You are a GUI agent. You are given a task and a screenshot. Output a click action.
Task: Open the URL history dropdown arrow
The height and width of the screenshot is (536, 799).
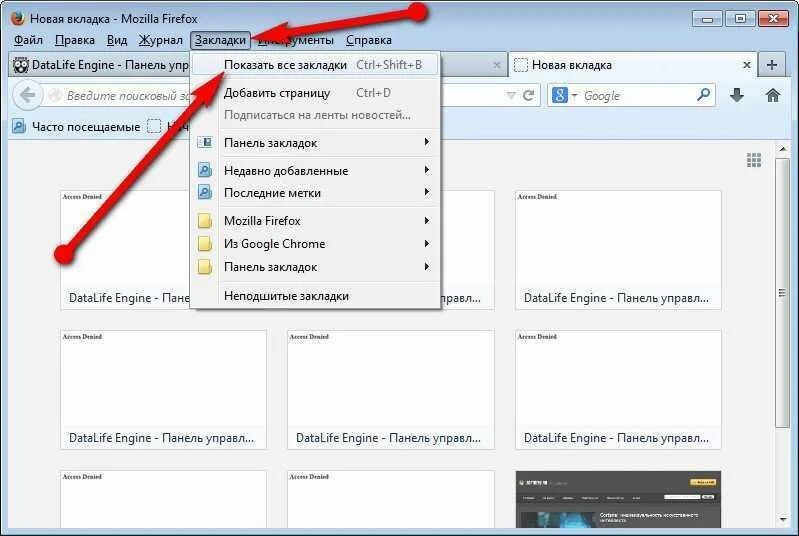(511, 95)
